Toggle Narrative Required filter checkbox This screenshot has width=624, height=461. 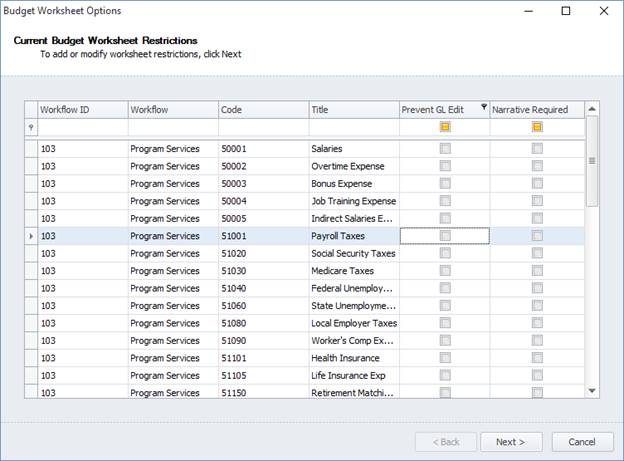click(x=537, y=128)
